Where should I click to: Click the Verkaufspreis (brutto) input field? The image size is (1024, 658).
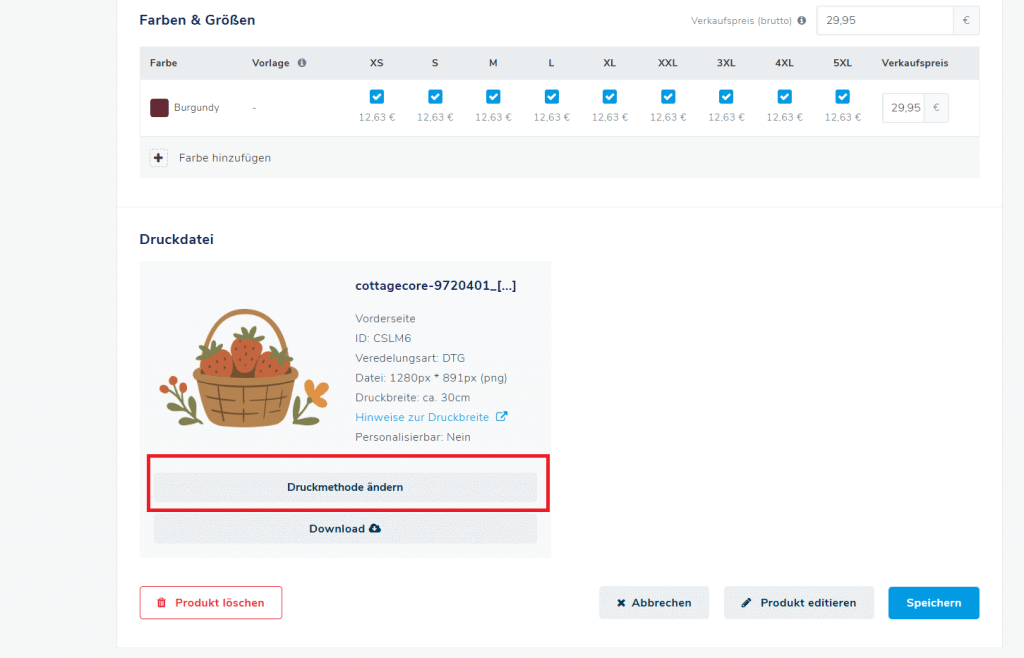click(884, 20)
